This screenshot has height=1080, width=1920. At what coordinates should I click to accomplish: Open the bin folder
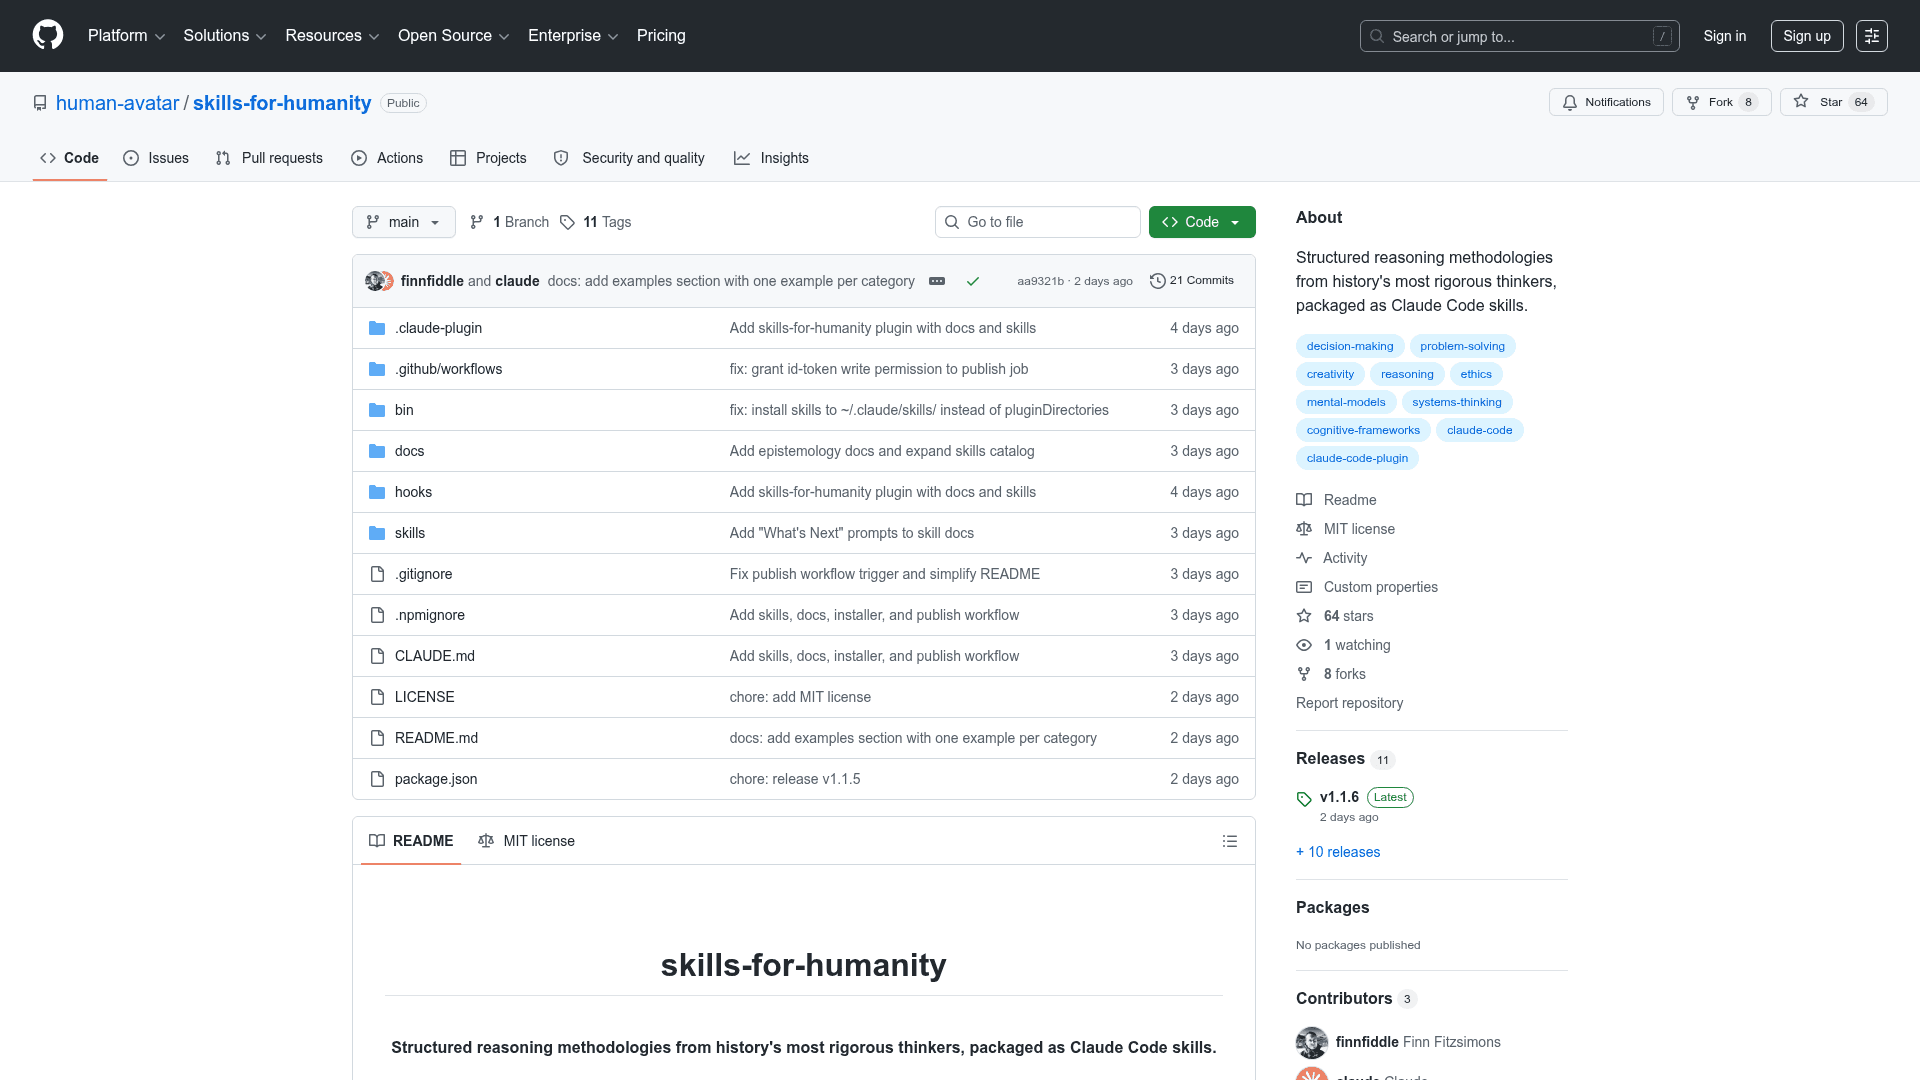(x=404, y=410)
